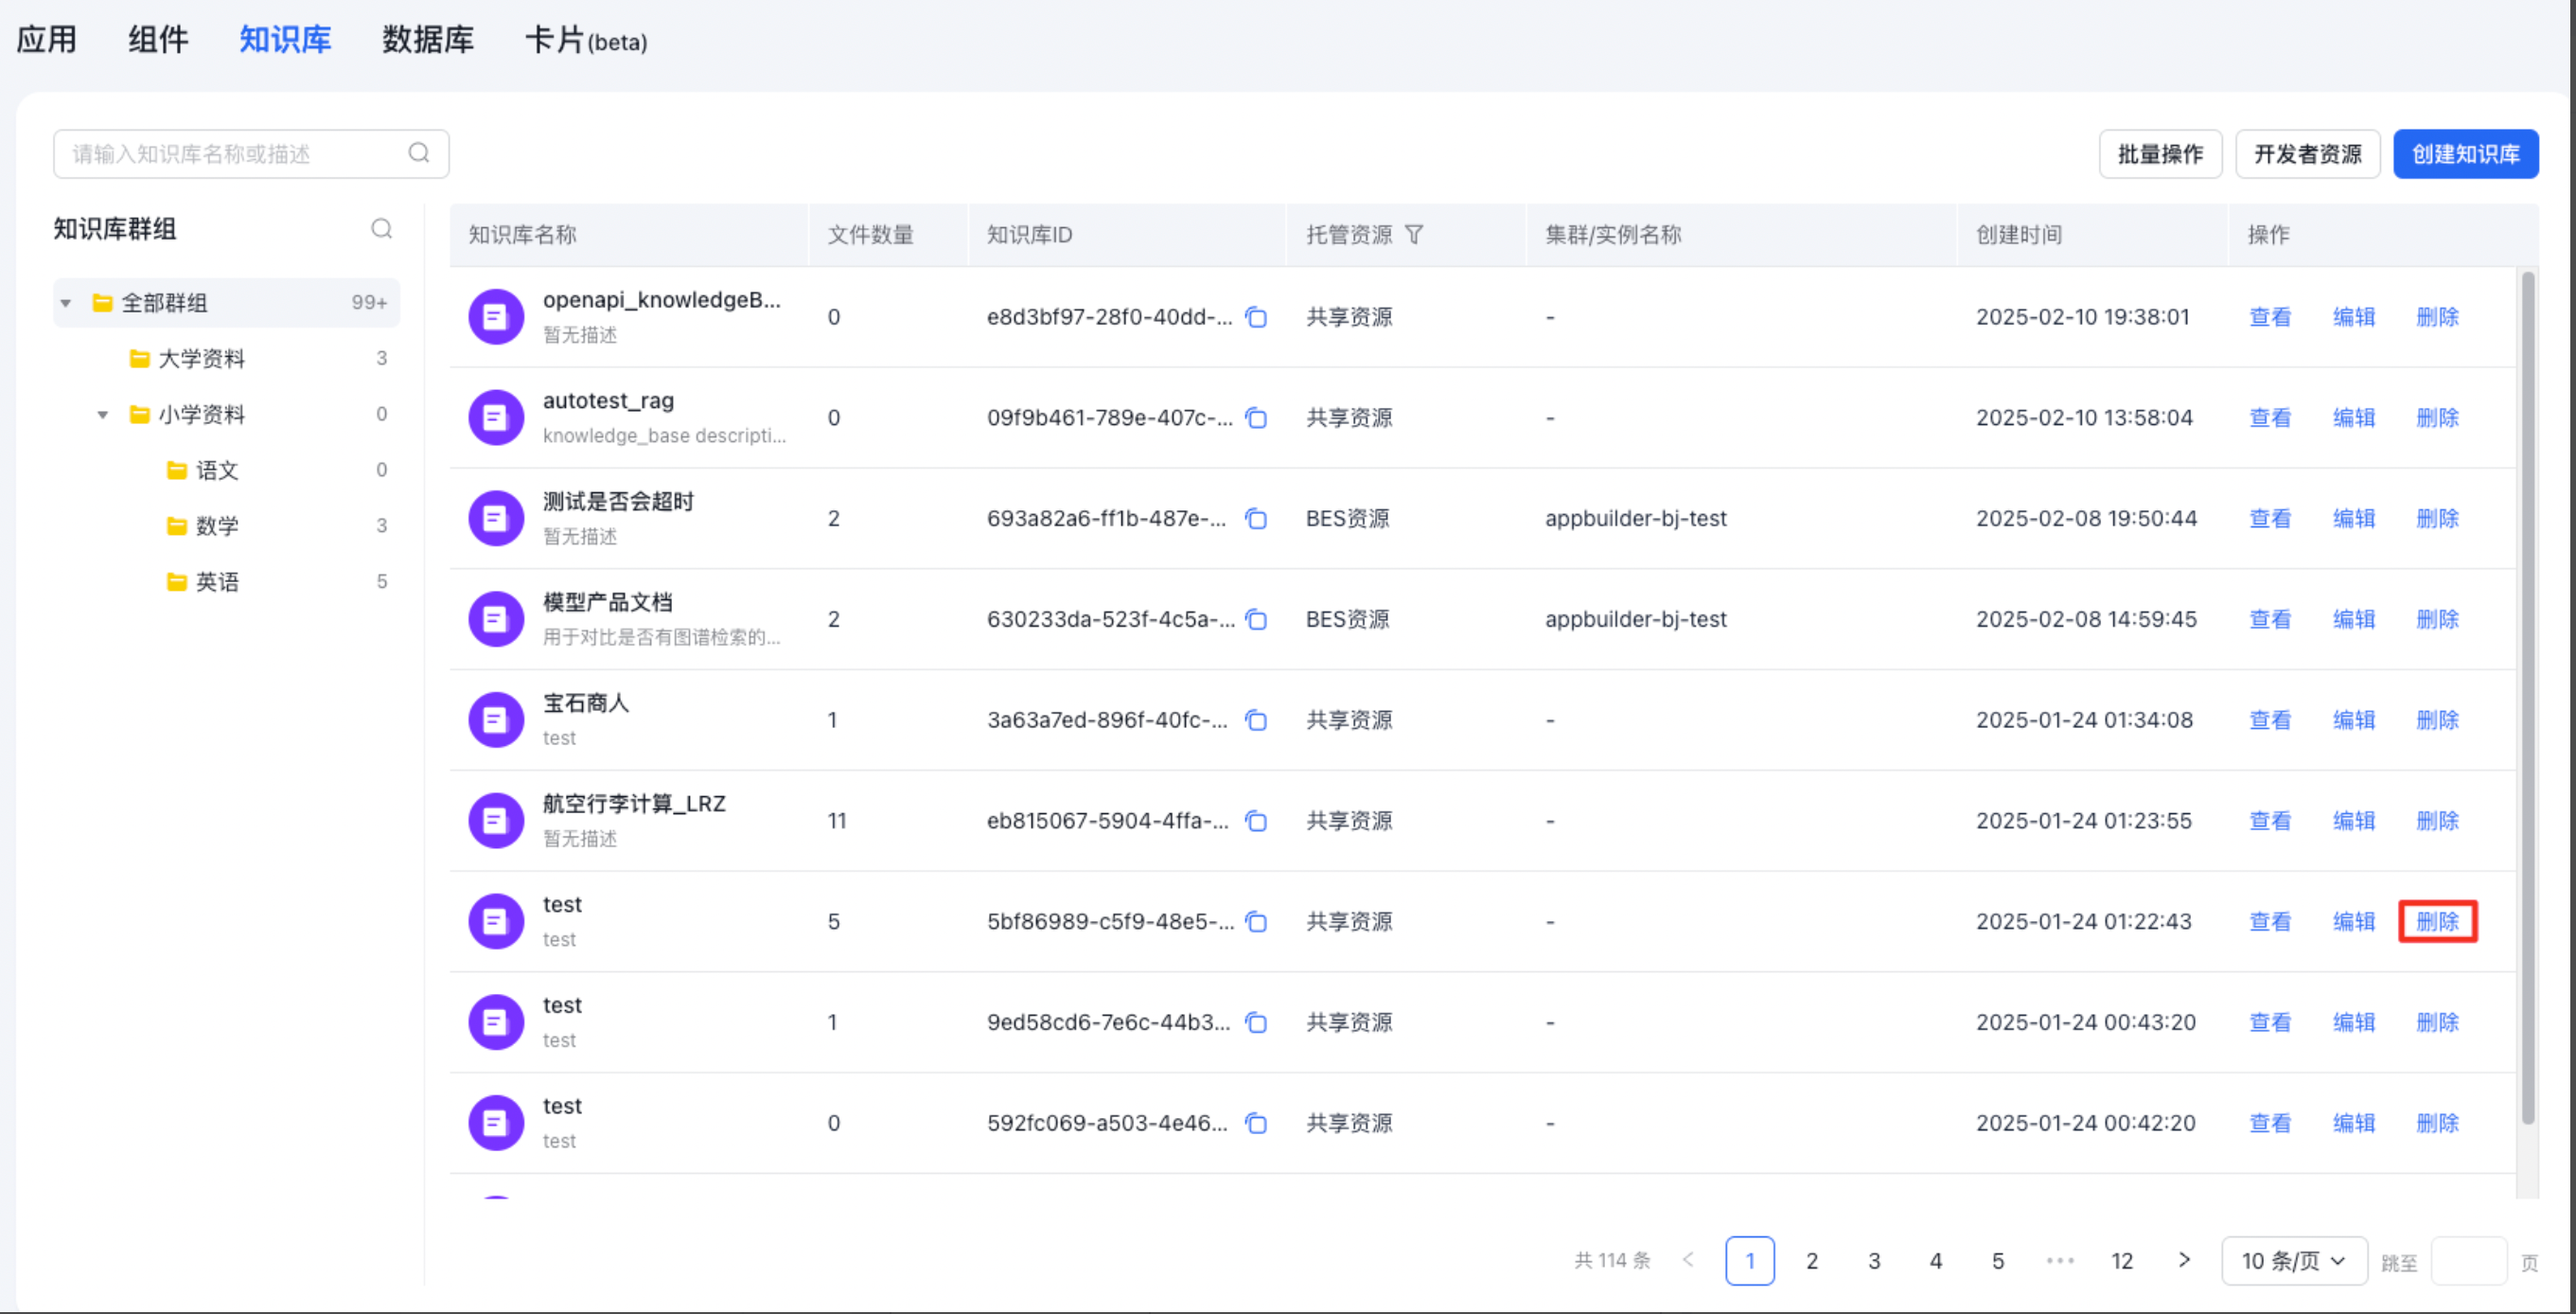Click the group panel search icon
This screenshot has width=2576, height=1314.
pyautogui.click(x=381, y=229)
